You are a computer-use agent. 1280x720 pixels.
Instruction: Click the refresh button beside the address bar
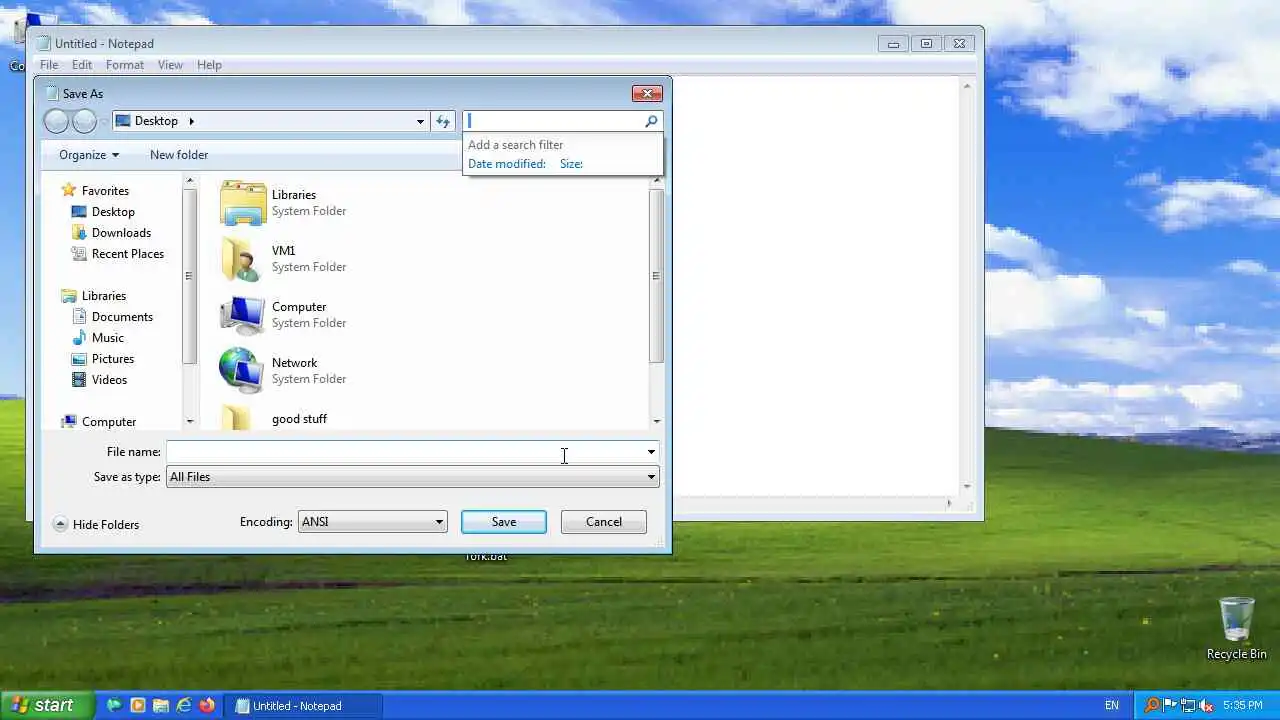click(x=443, y=121)
